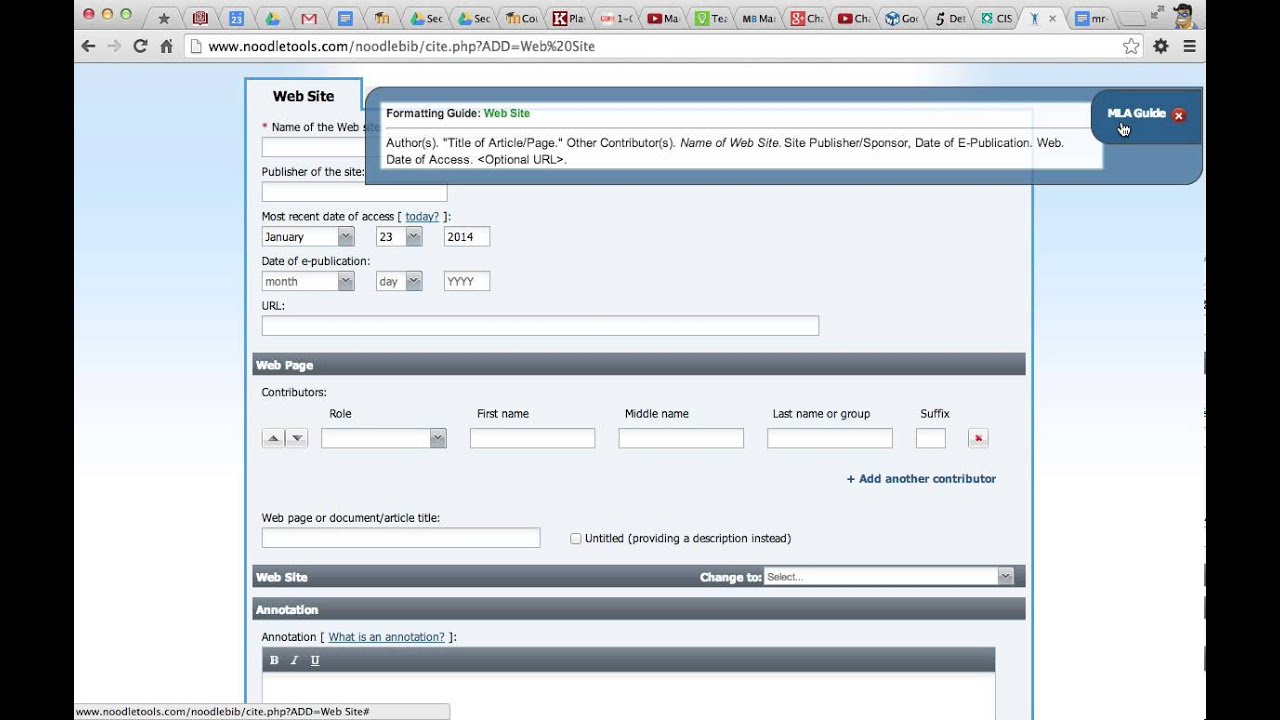Click the Web Site link in formatting guide
Image resolution: width=1280 pixels, height=720 pixels.
tap(507, 113)
